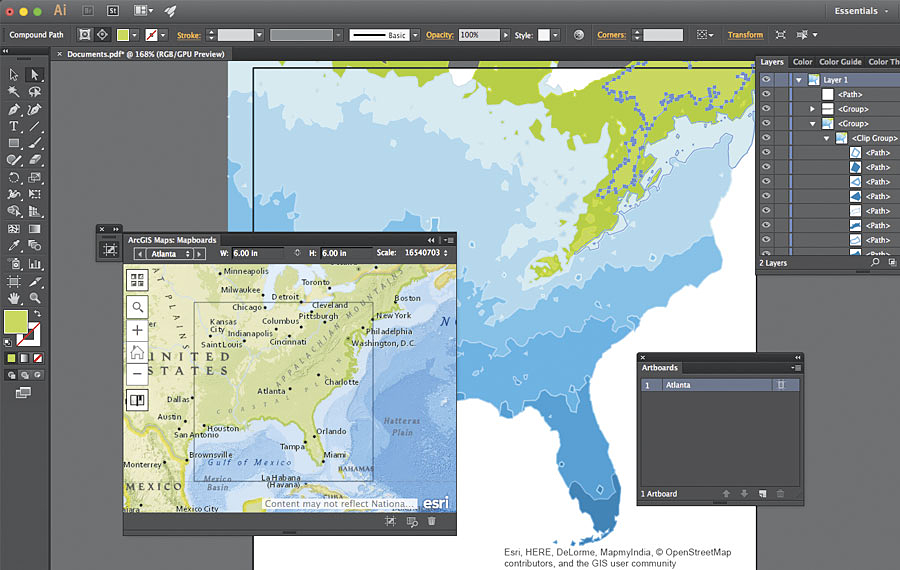Screen dimensions: 900x570
Task: Zoom in on the ArcGIS map
Action: pos(138,330)
